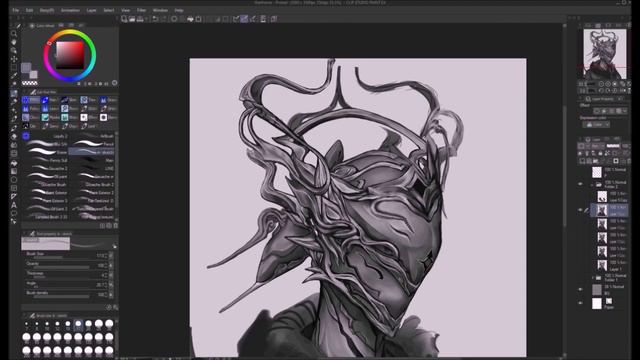Click the Navigator preview thumbnail
The height and width of the screenshot is (360, 640).
(604, 54)
